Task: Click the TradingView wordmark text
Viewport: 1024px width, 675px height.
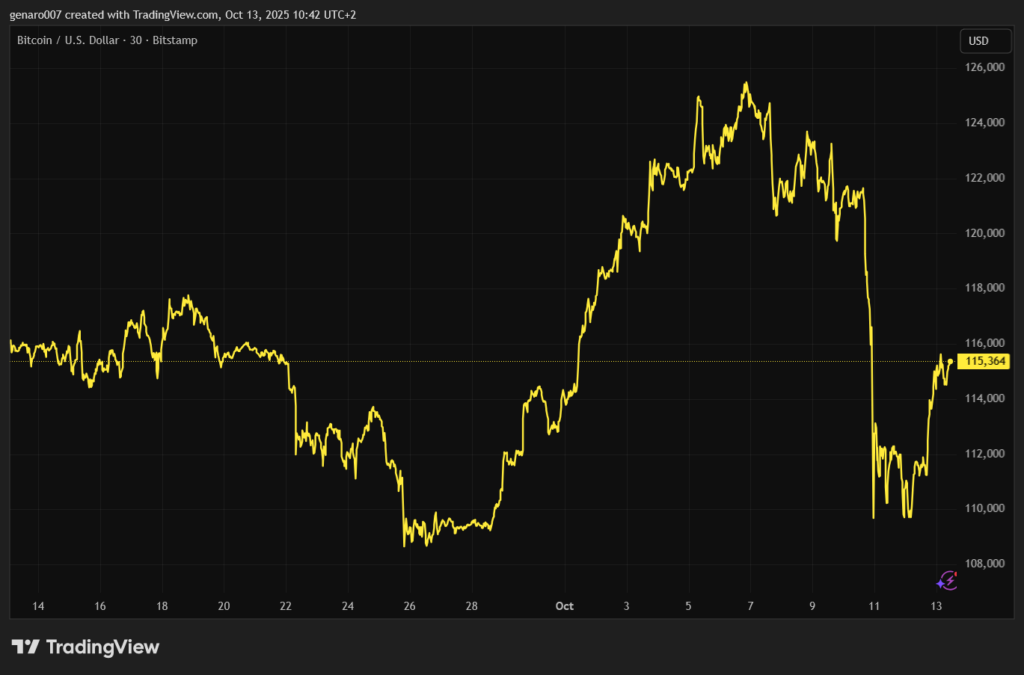Action: (102, 647)
